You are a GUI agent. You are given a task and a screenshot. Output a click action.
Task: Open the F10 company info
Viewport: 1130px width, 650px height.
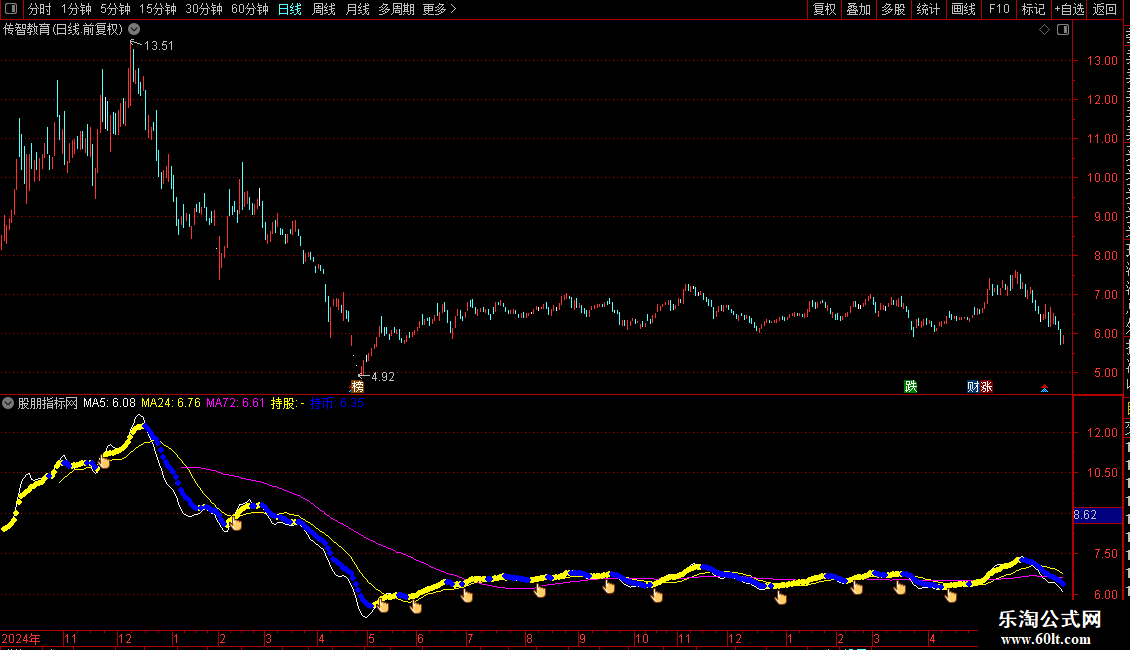pyautogui.click(x=999, y=9)
